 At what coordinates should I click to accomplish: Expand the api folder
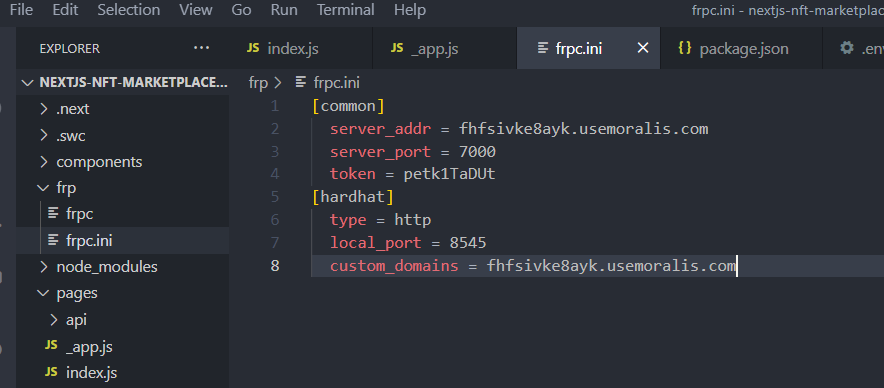tap(122, 320)
